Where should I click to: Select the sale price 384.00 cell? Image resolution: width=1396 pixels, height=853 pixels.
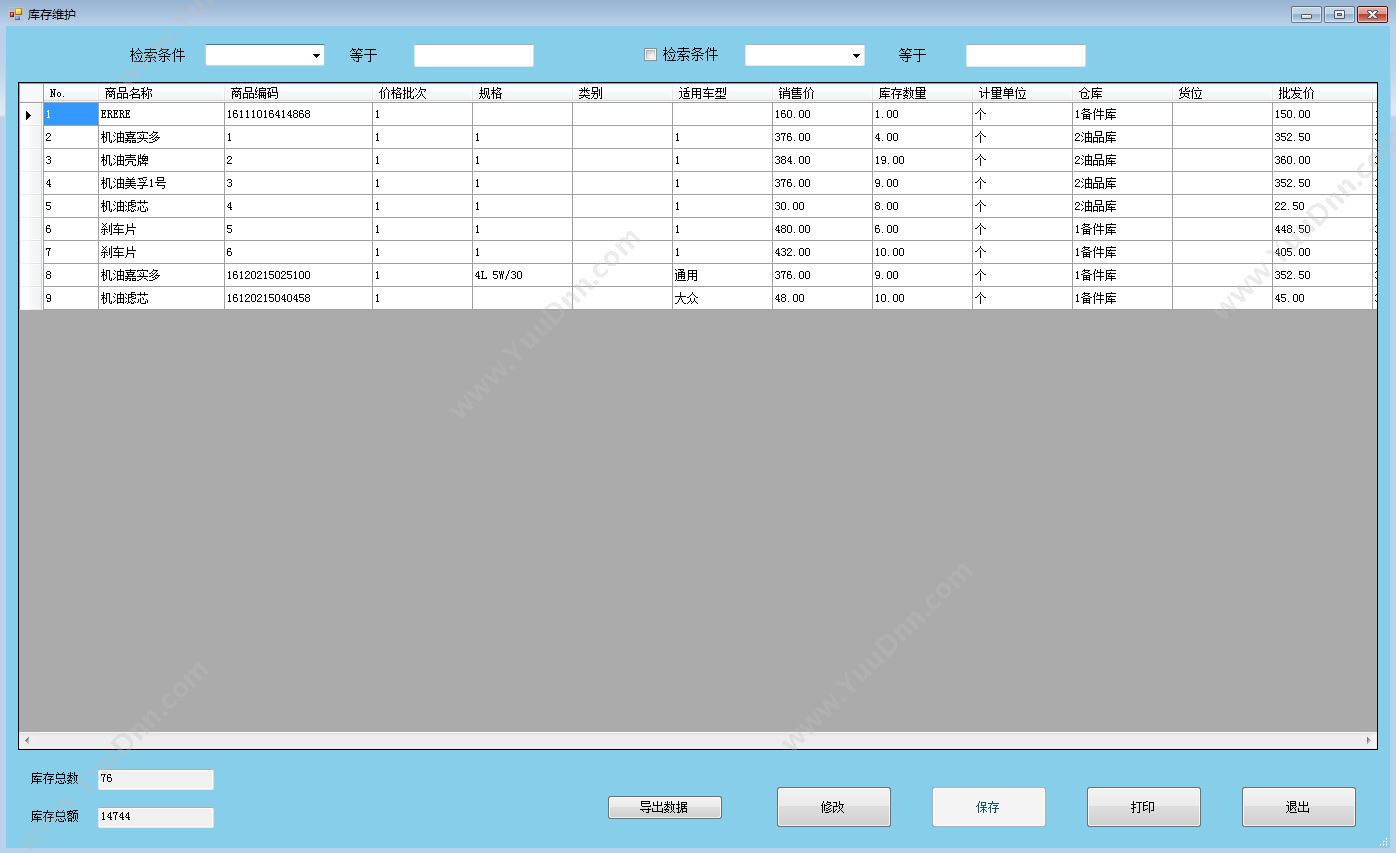(x=823, y=160)
